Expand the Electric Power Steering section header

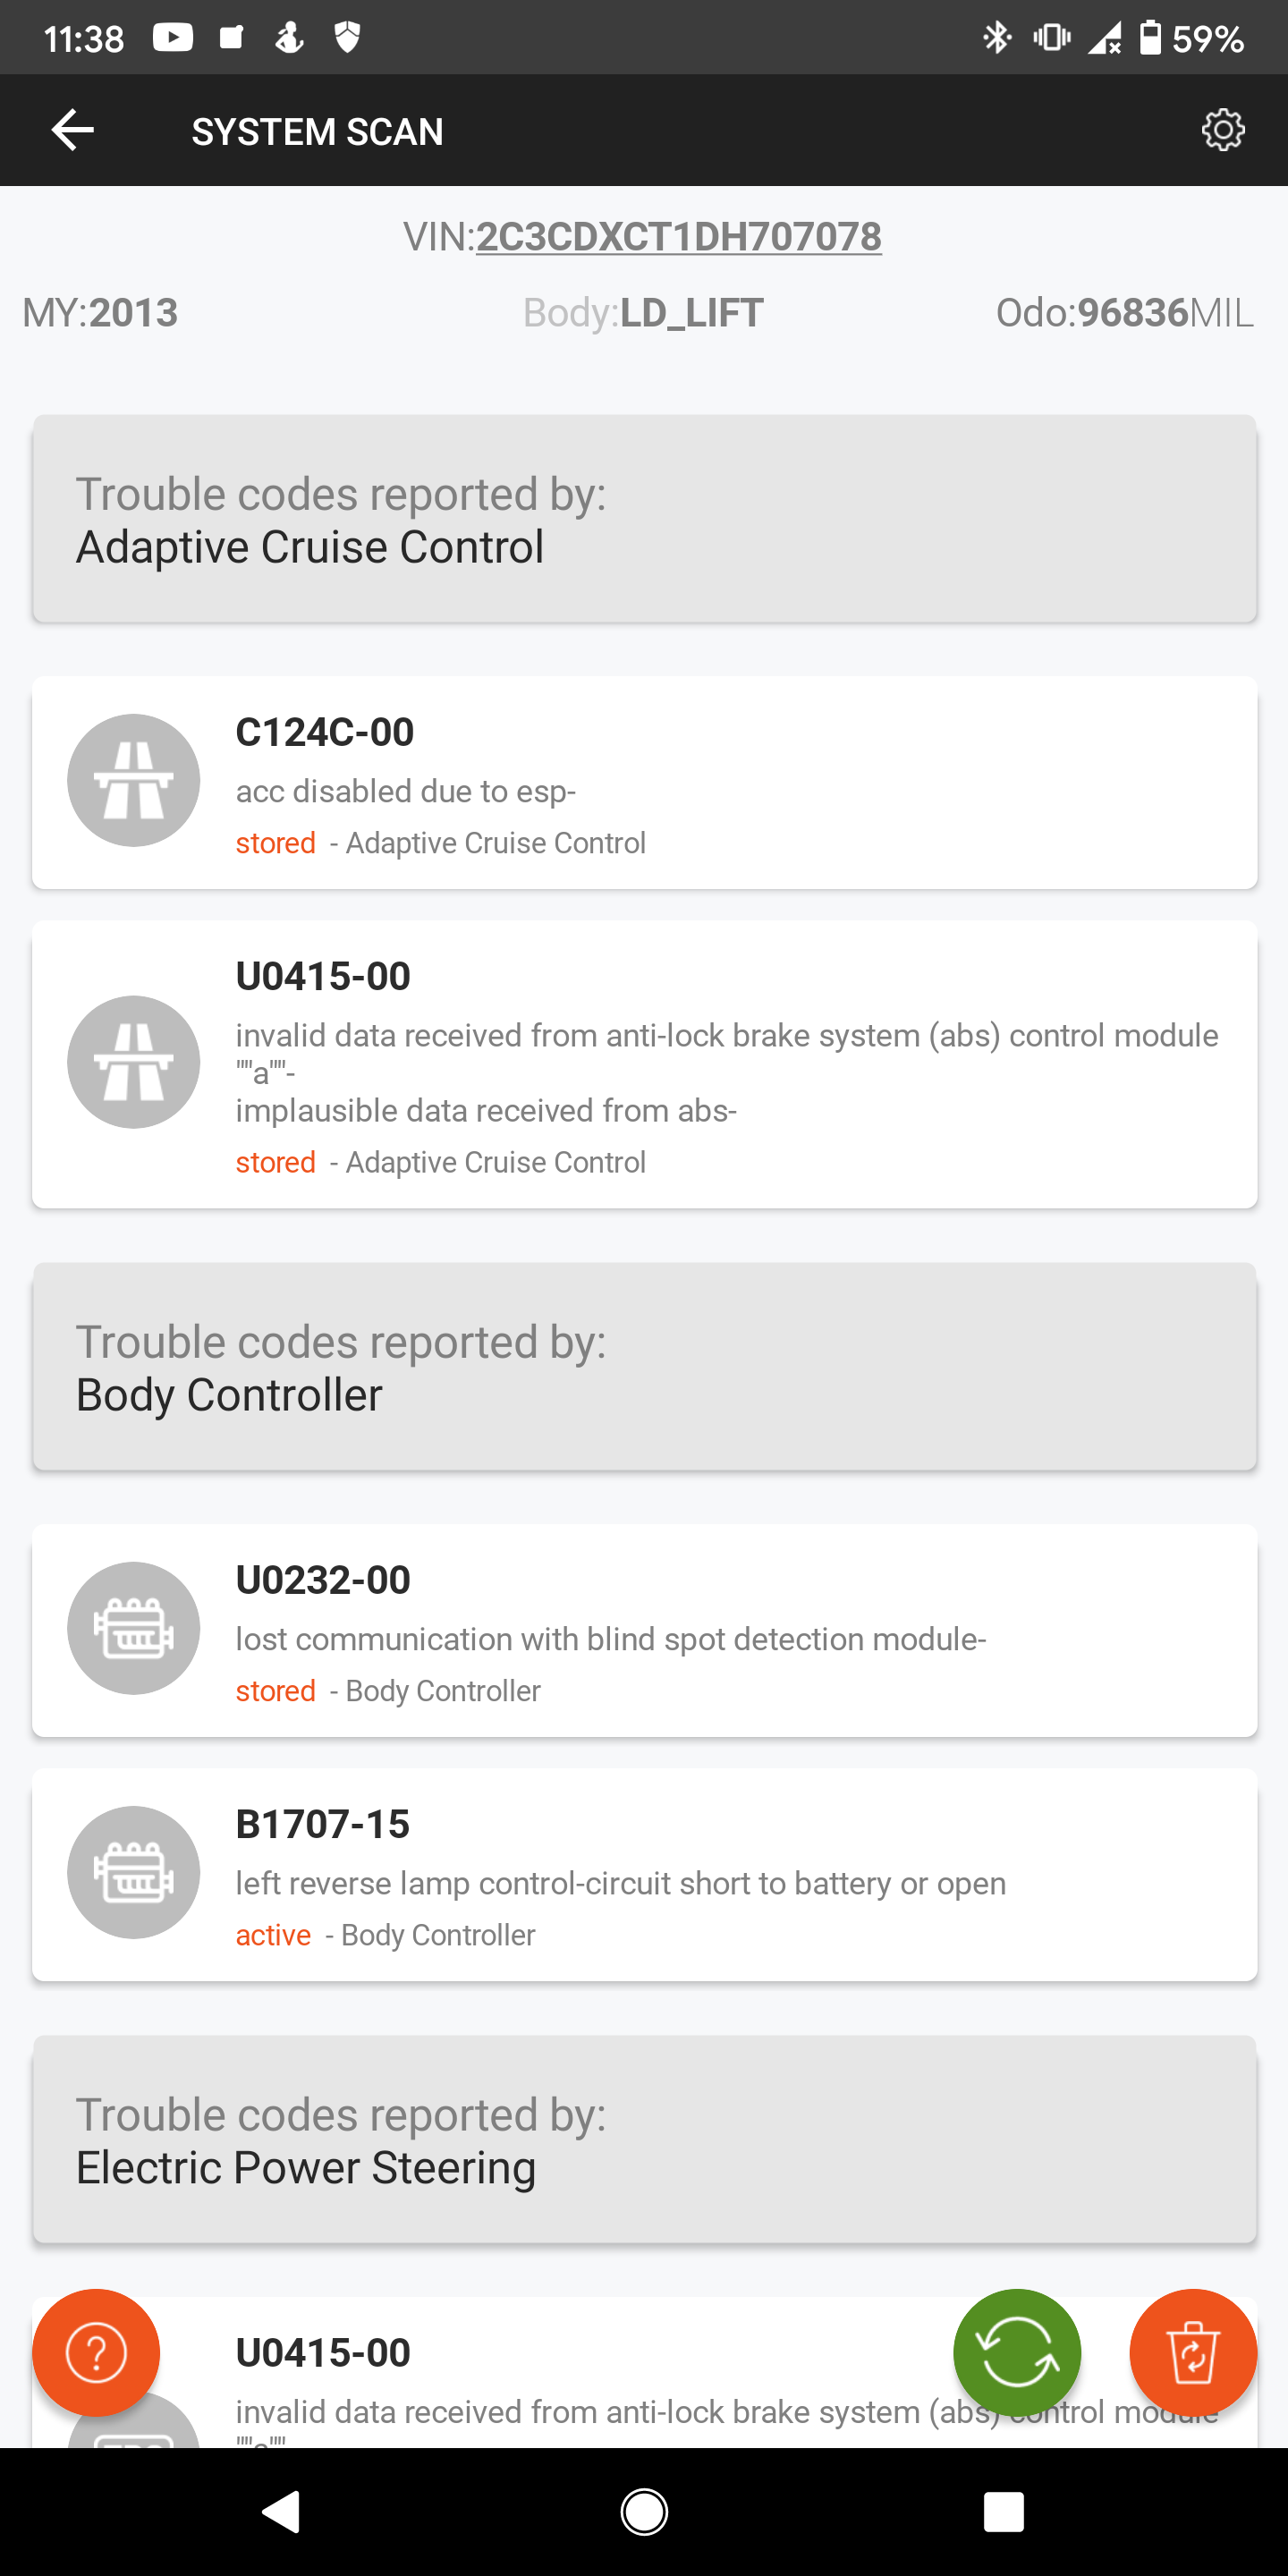[x=644, y=2140]
